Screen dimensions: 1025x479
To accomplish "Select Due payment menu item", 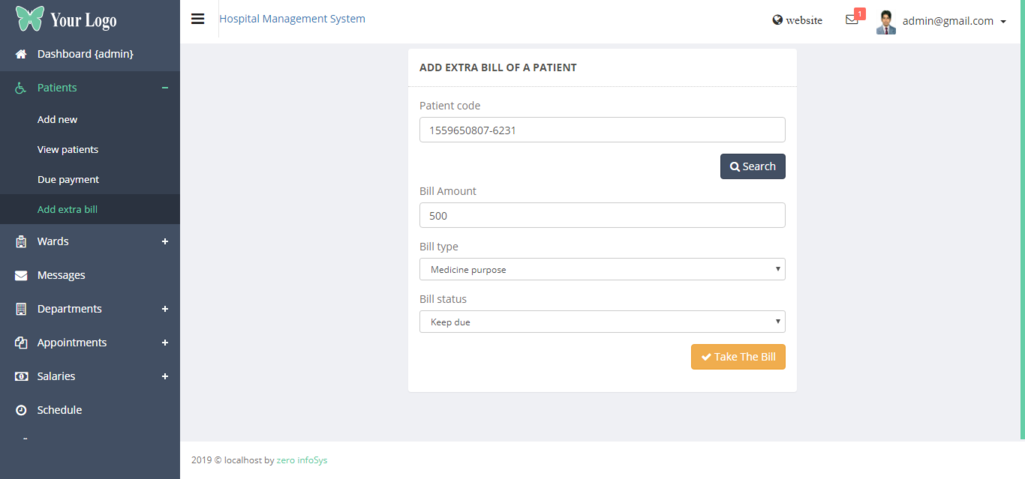I will (68, 179).
